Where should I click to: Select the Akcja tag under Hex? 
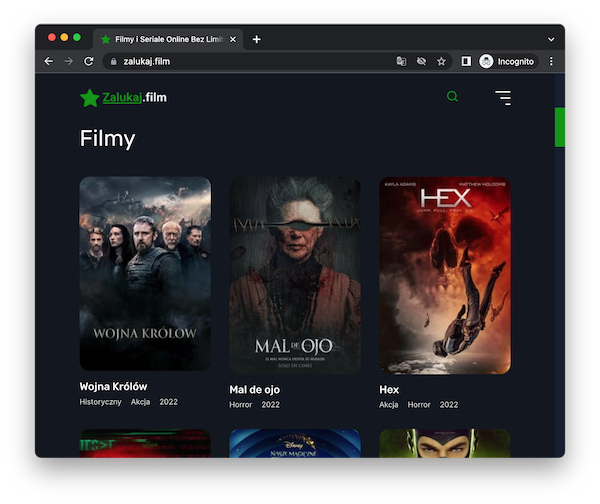coord(389,405)
